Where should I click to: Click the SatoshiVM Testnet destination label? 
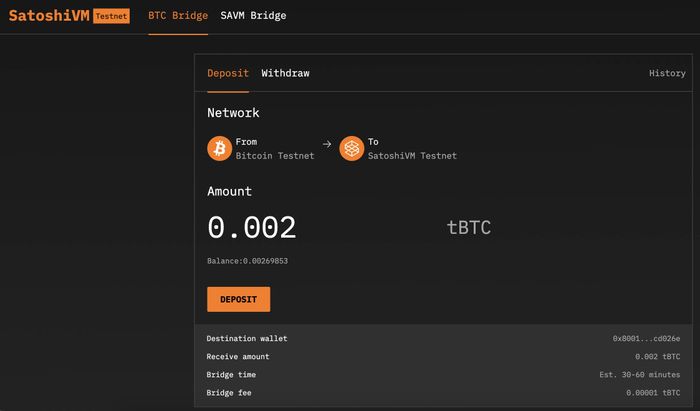click(x=412, y=156)
